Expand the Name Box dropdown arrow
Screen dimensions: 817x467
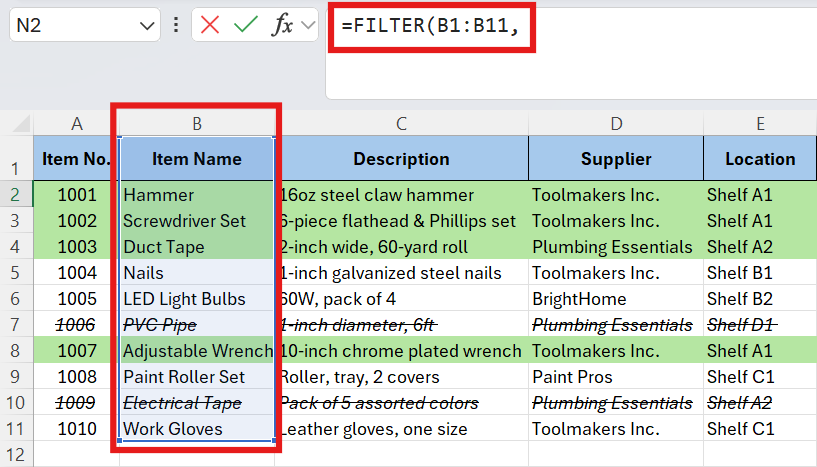click(x=146, y=25)
